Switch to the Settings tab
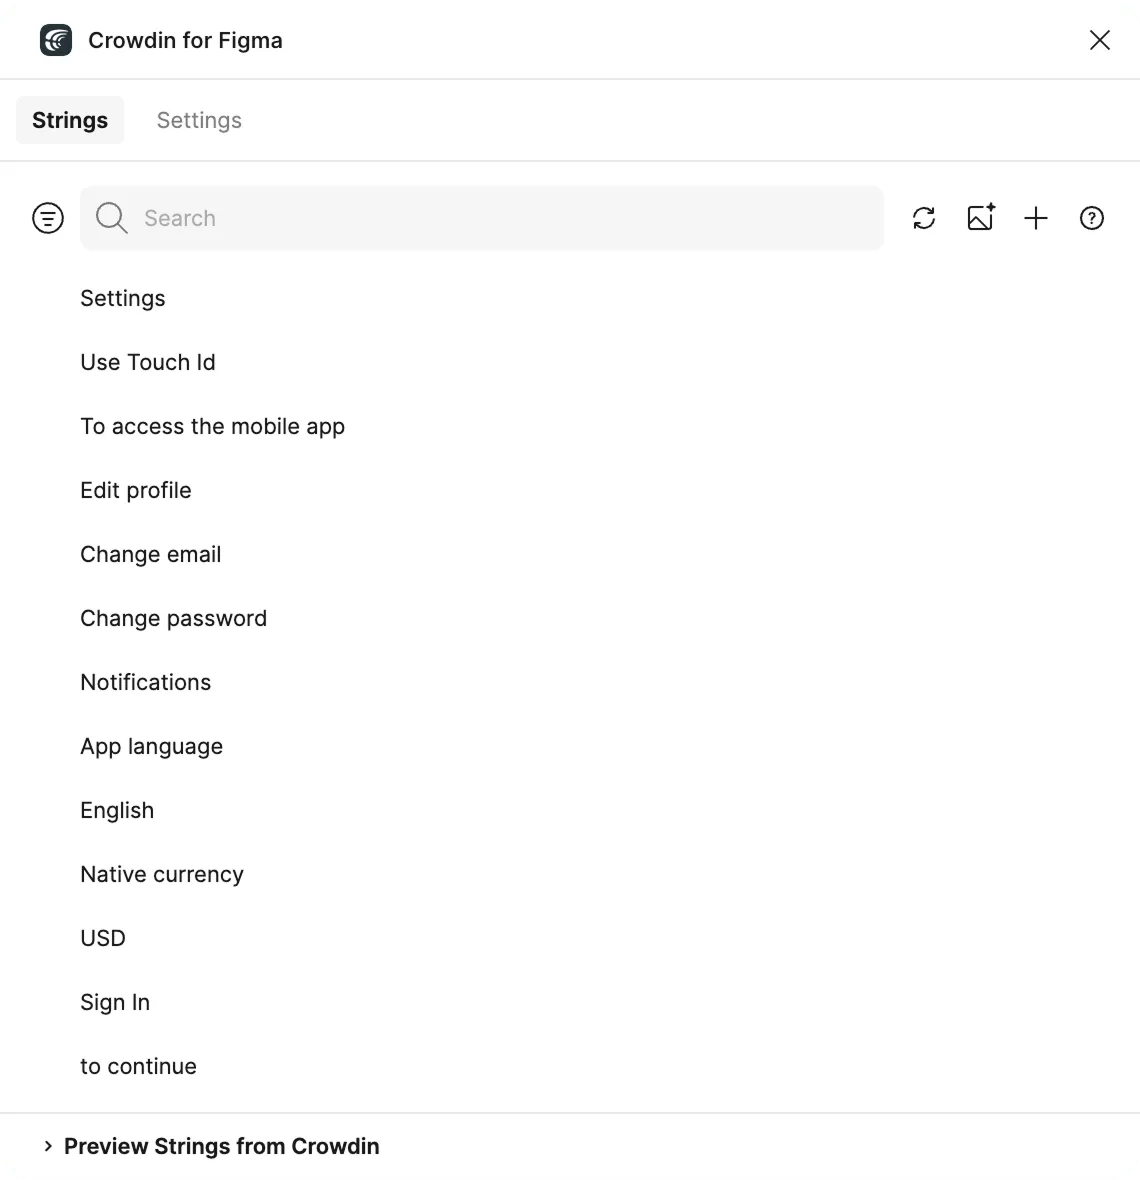Screen dimensions: 1140x1180 click(x=198, y=120)
